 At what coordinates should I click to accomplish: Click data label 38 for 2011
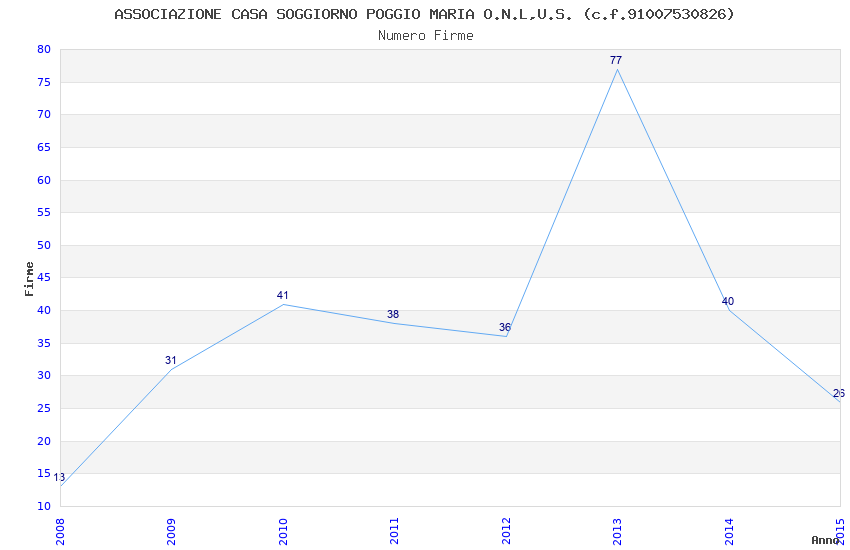click(393, 314)
